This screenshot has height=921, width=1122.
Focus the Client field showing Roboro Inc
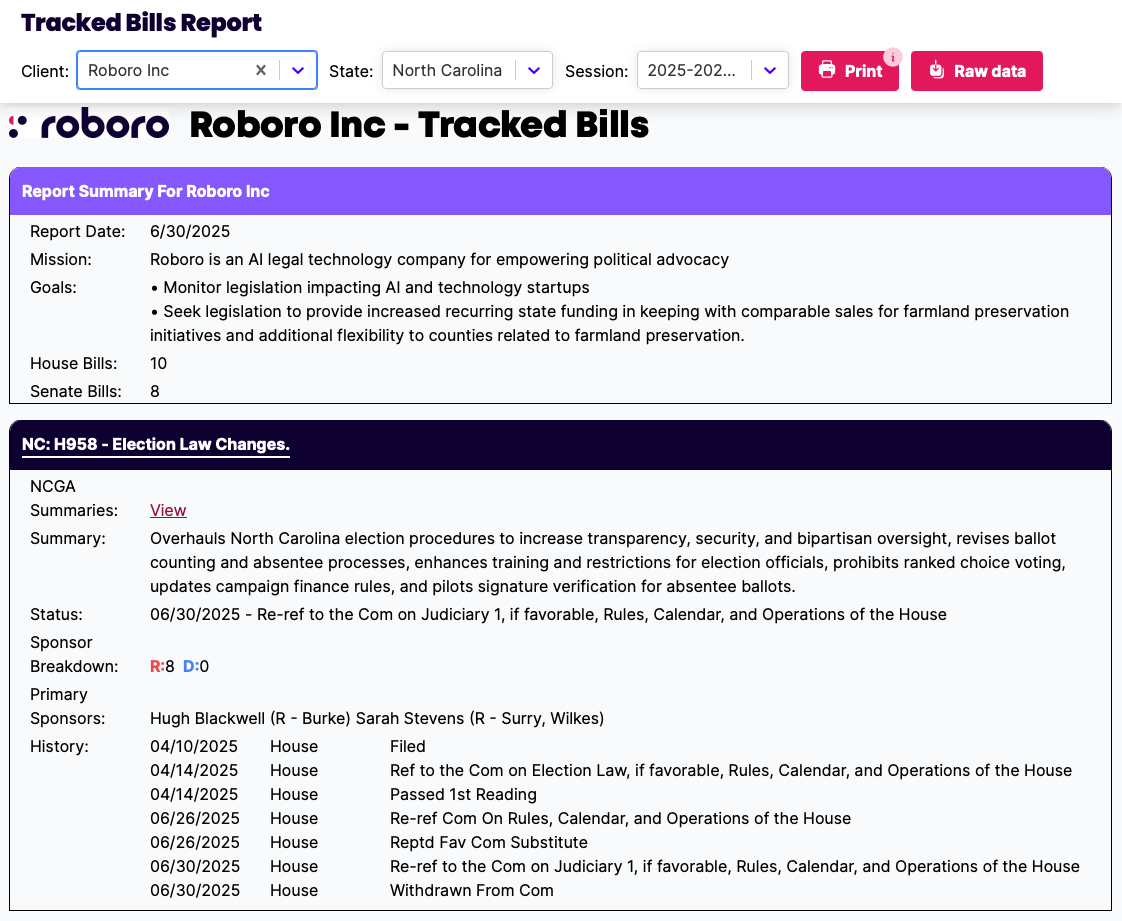tap(197, 70)
